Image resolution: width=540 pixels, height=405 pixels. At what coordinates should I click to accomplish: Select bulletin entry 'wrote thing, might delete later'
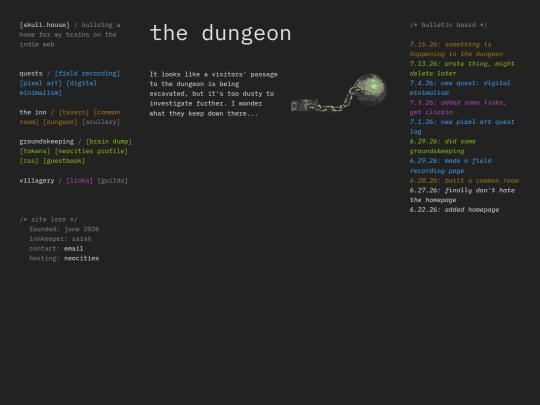pos(462,68)
